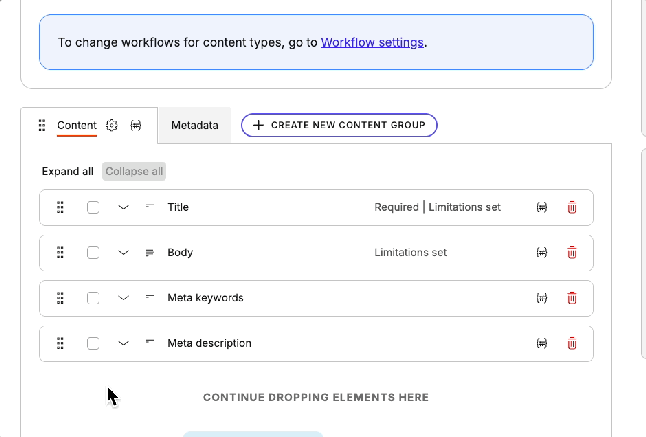
Task: Click Collapse all
Action: pos(134,171)
